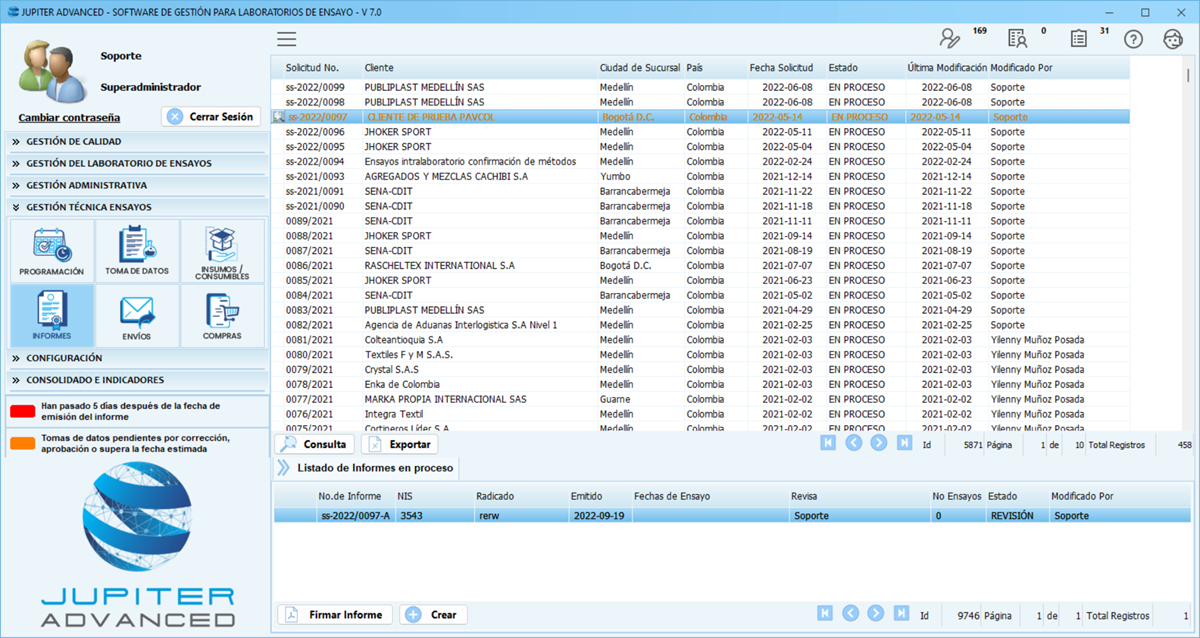Expand Gestión de Calidad section
1200x638 pixels.
point(74,142)
